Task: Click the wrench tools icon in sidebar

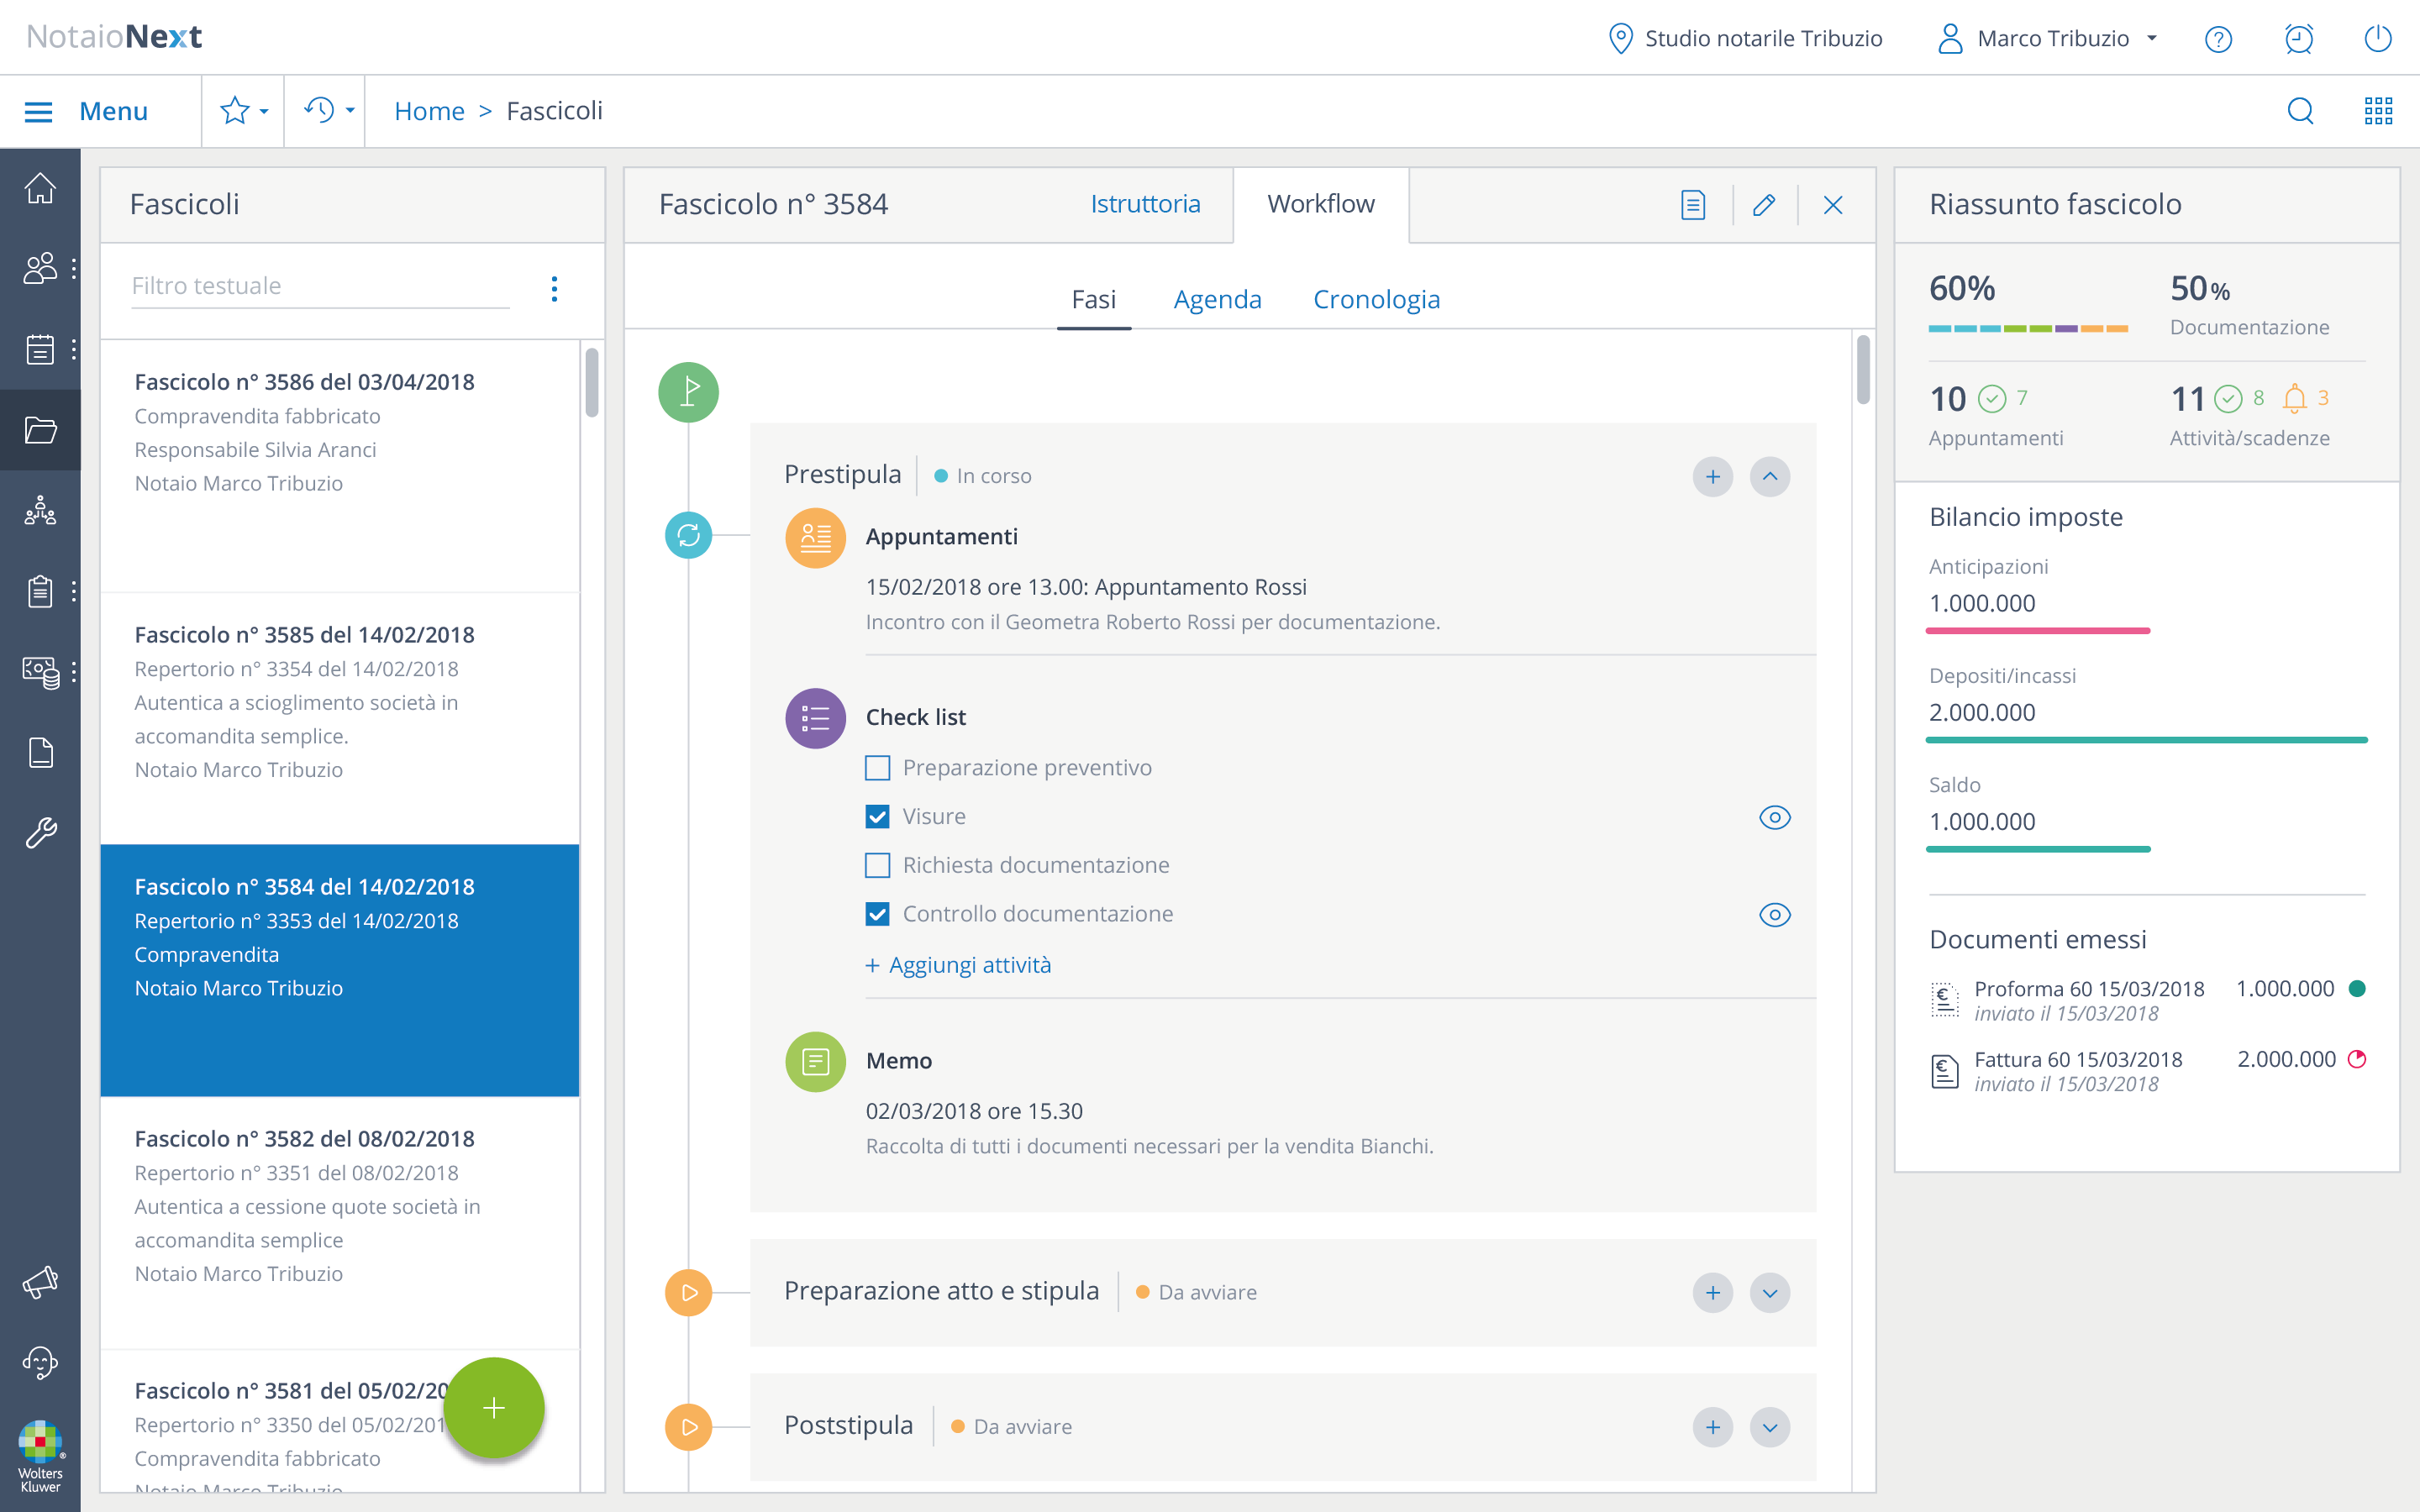Action: coord(40,833)
